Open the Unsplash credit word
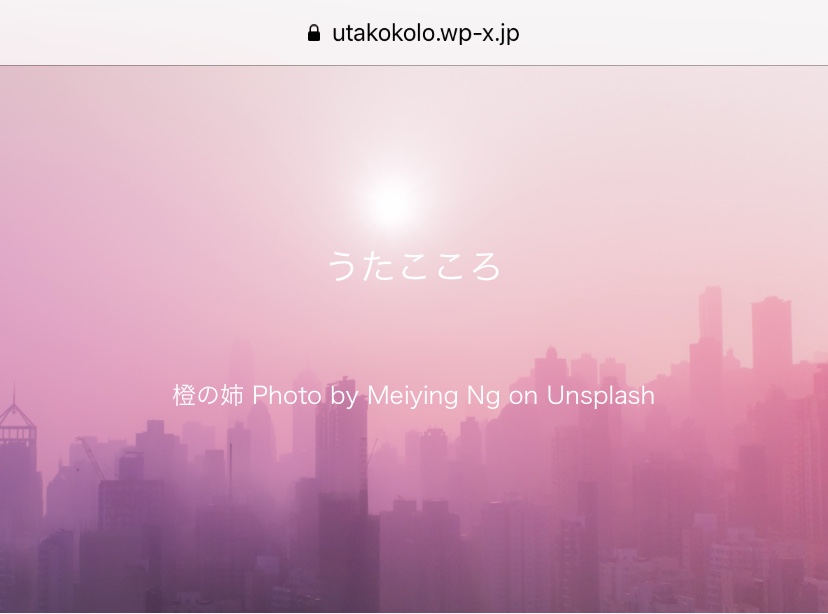 [x=600, y=396]
